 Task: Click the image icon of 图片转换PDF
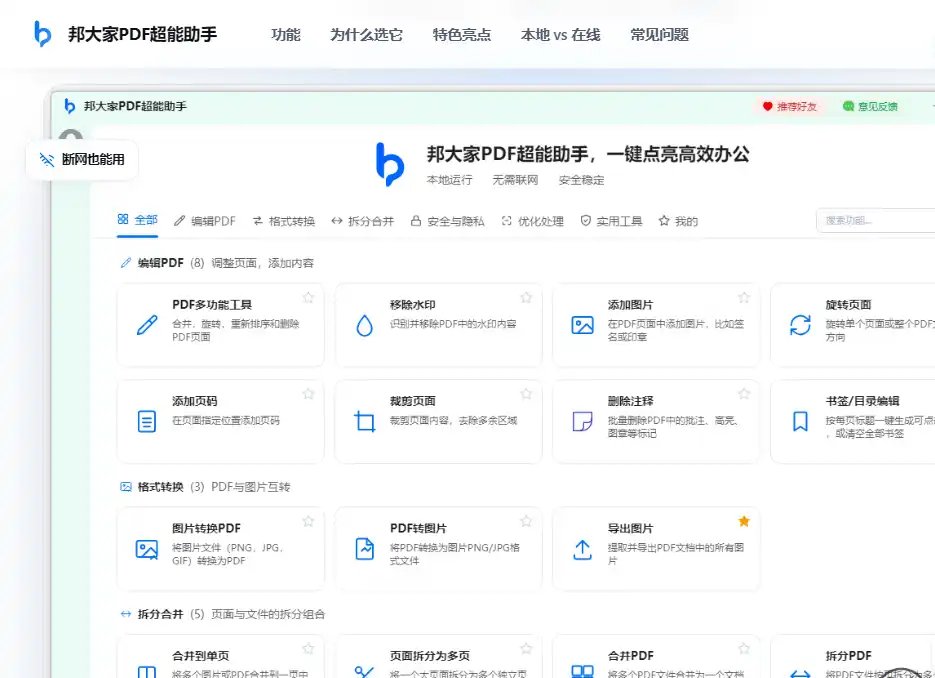(x=147, y=549)
